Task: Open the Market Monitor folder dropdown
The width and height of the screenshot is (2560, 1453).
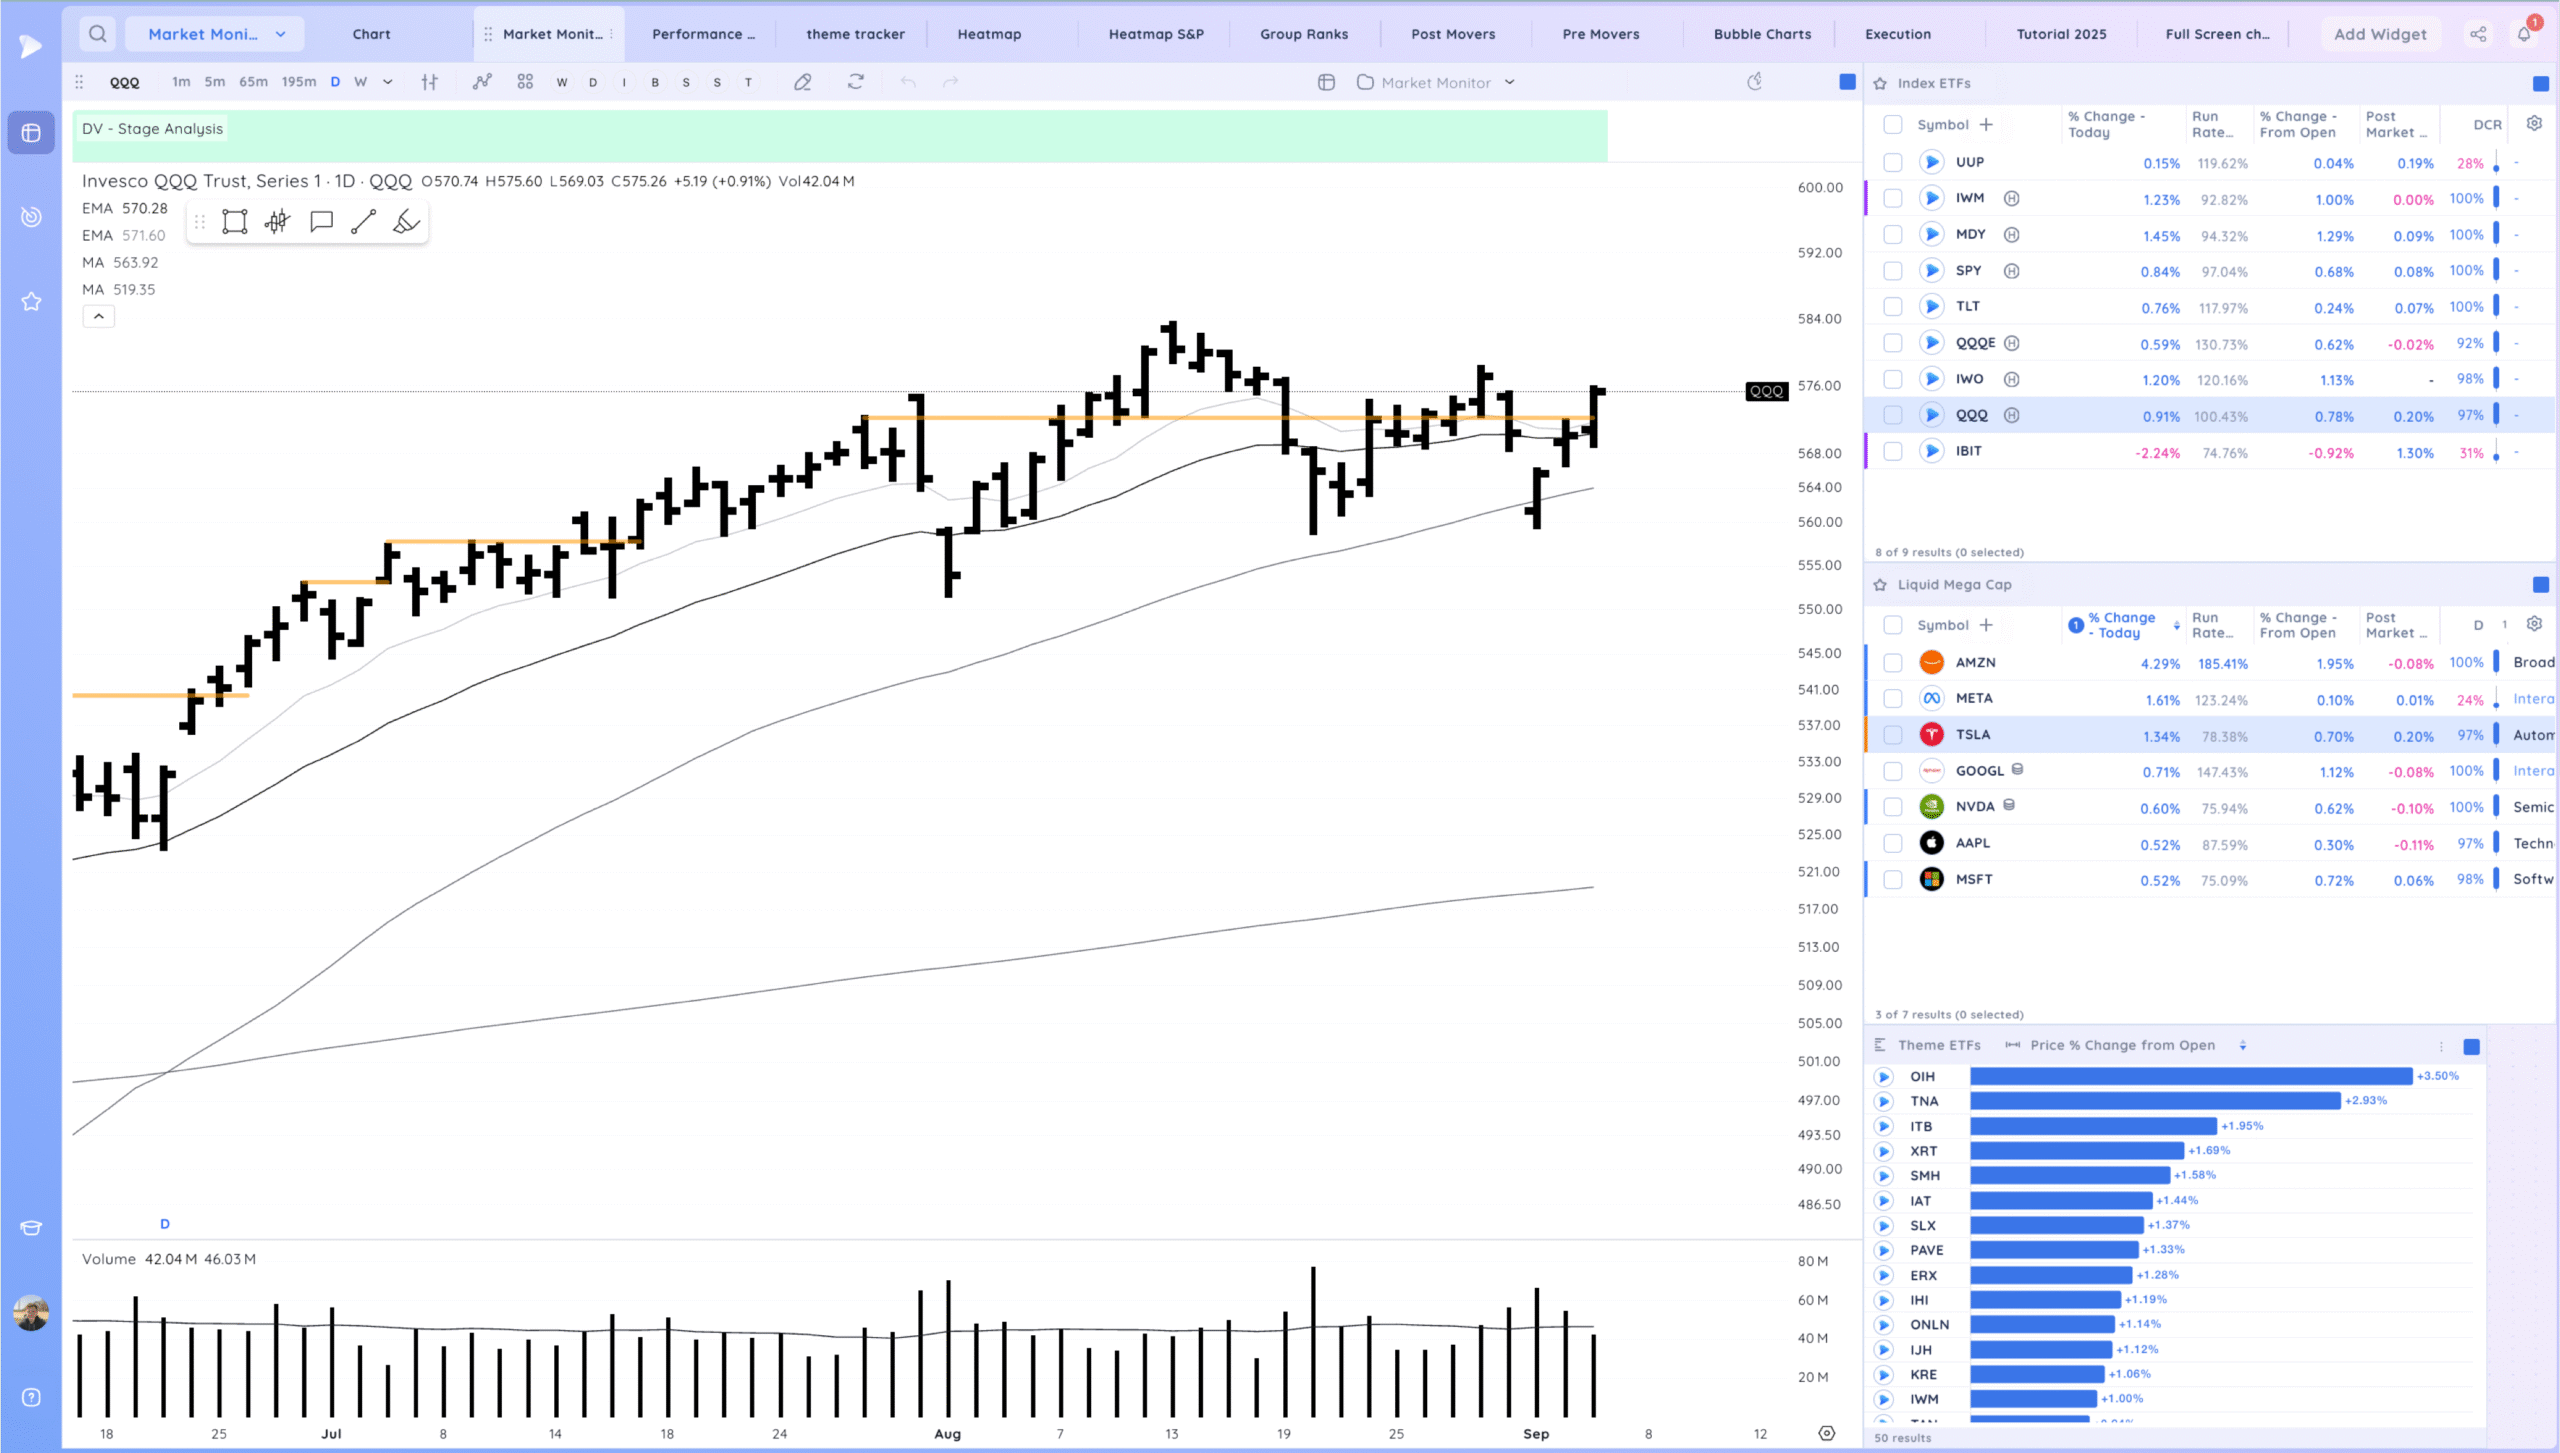Action: 1436,82
